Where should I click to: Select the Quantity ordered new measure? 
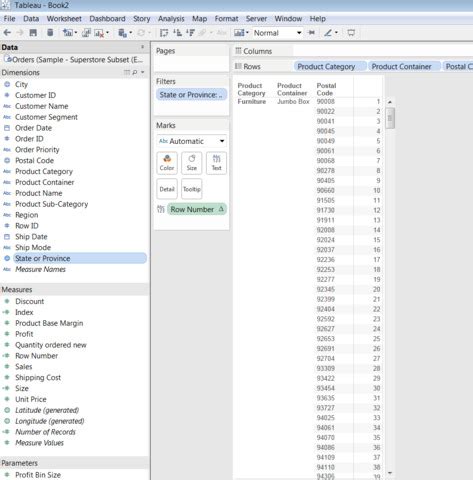click(x=51, y=345)
